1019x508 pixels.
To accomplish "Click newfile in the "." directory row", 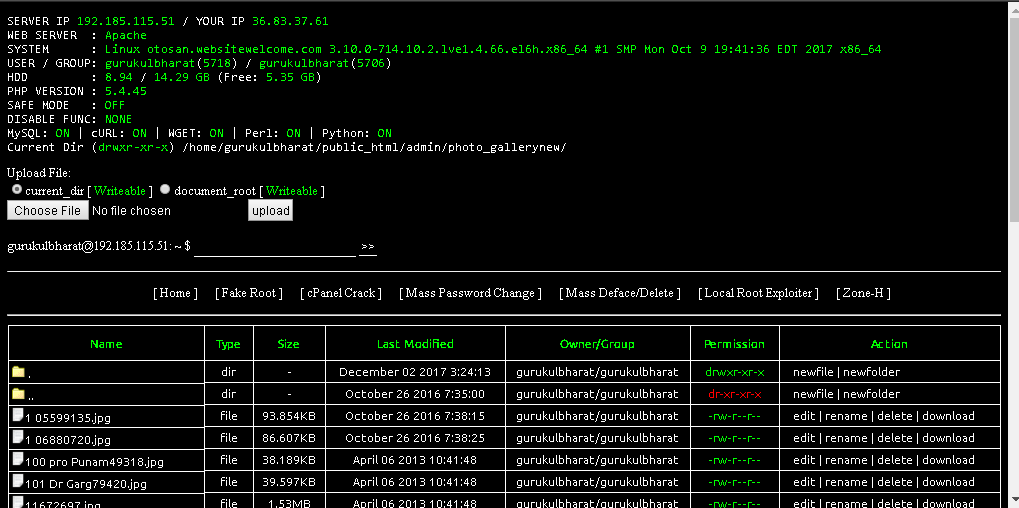I will 813,372.
